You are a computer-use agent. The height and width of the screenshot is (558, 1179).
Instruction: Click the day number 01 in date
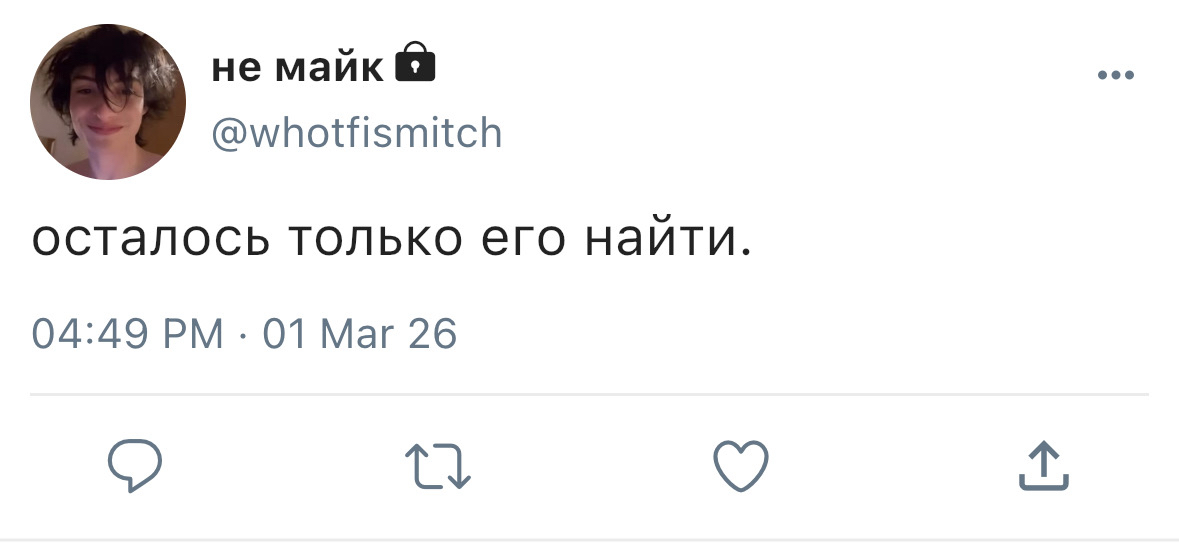coord(283,334)
